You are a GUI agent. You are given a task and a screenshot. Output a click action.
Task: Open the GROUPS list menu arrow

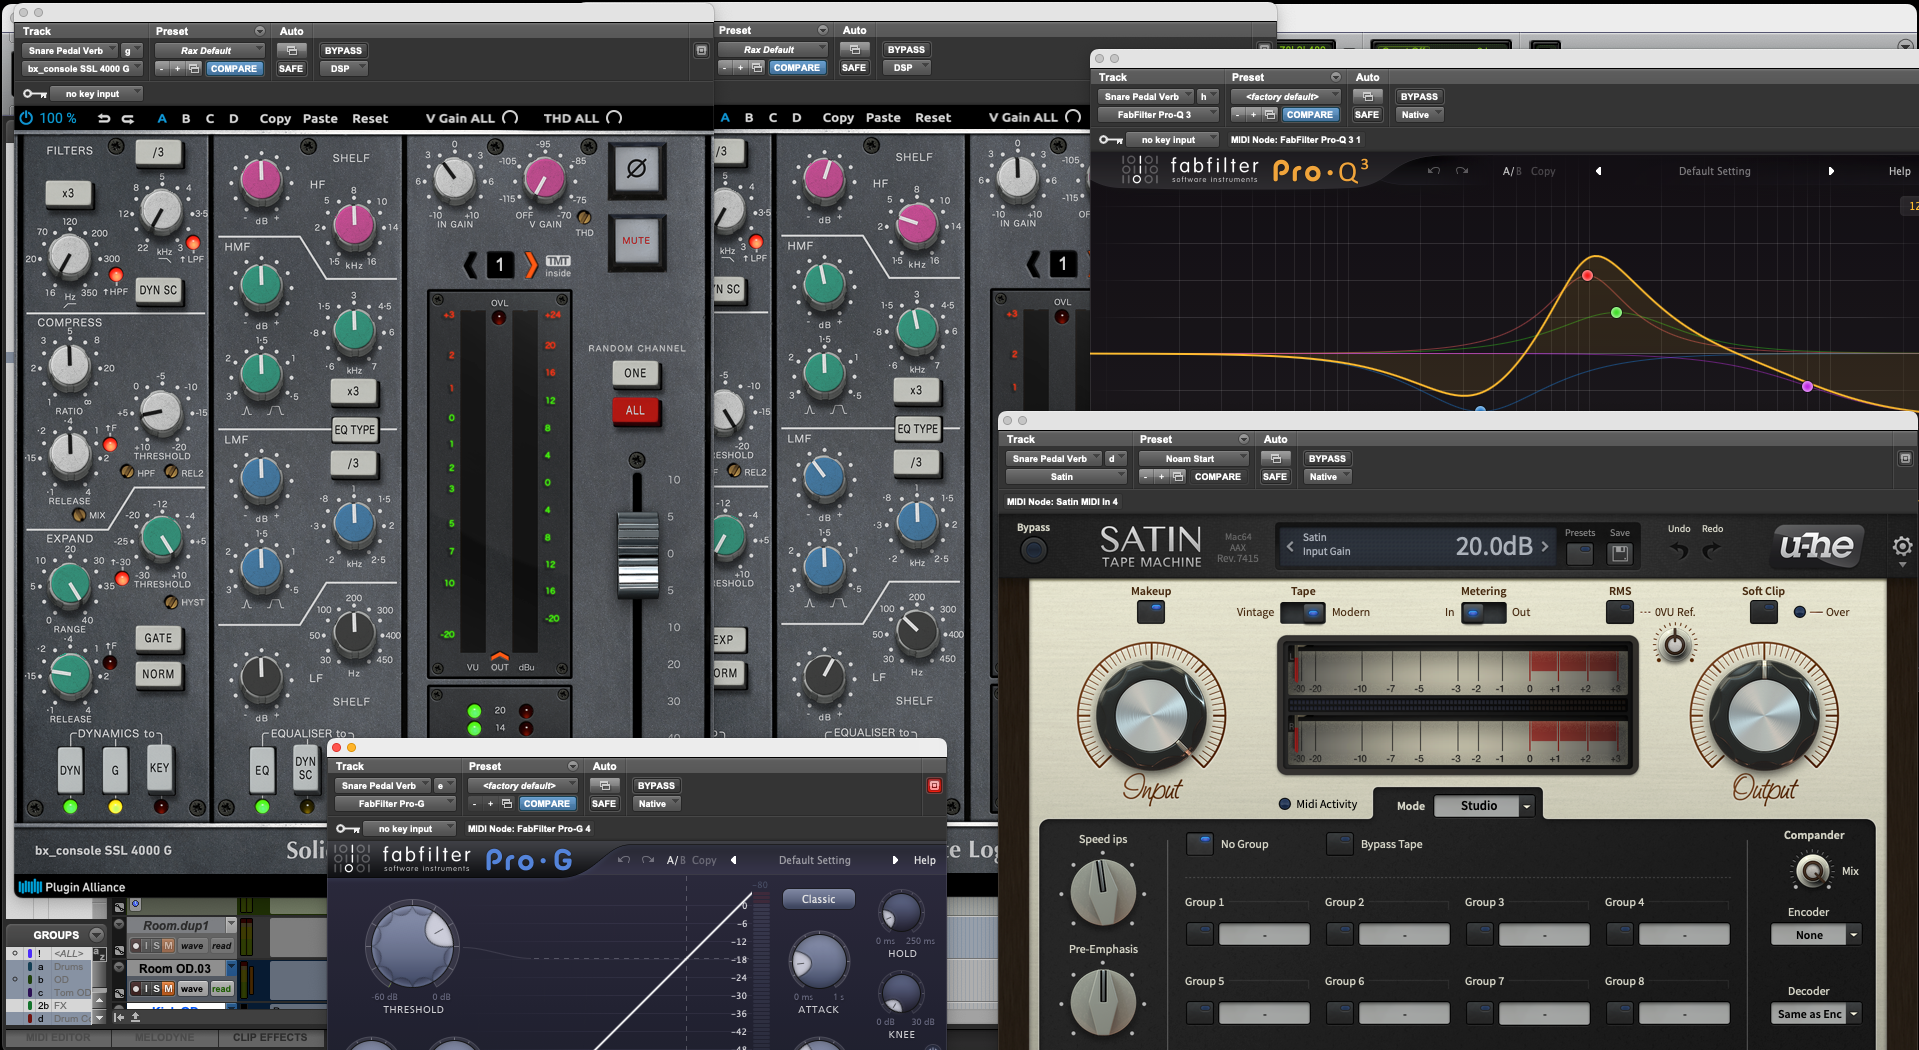(x=97, y=935)
